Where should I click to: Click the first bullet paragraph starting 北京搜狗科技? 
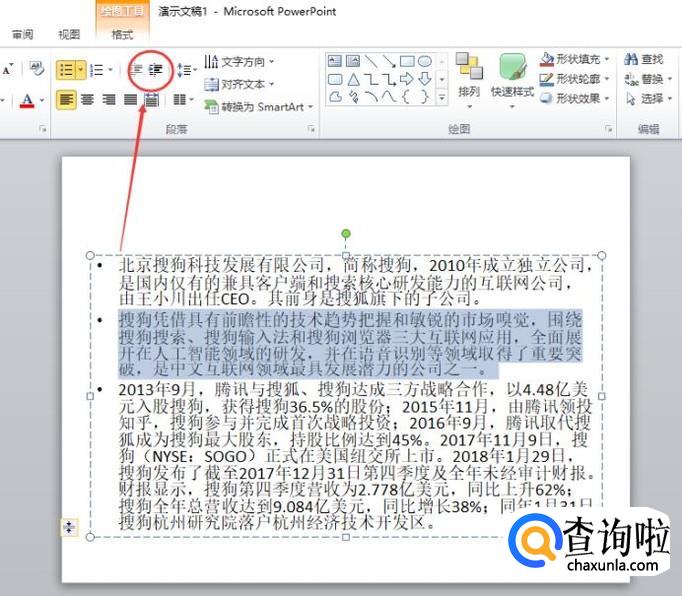click(x=355, y=281)
